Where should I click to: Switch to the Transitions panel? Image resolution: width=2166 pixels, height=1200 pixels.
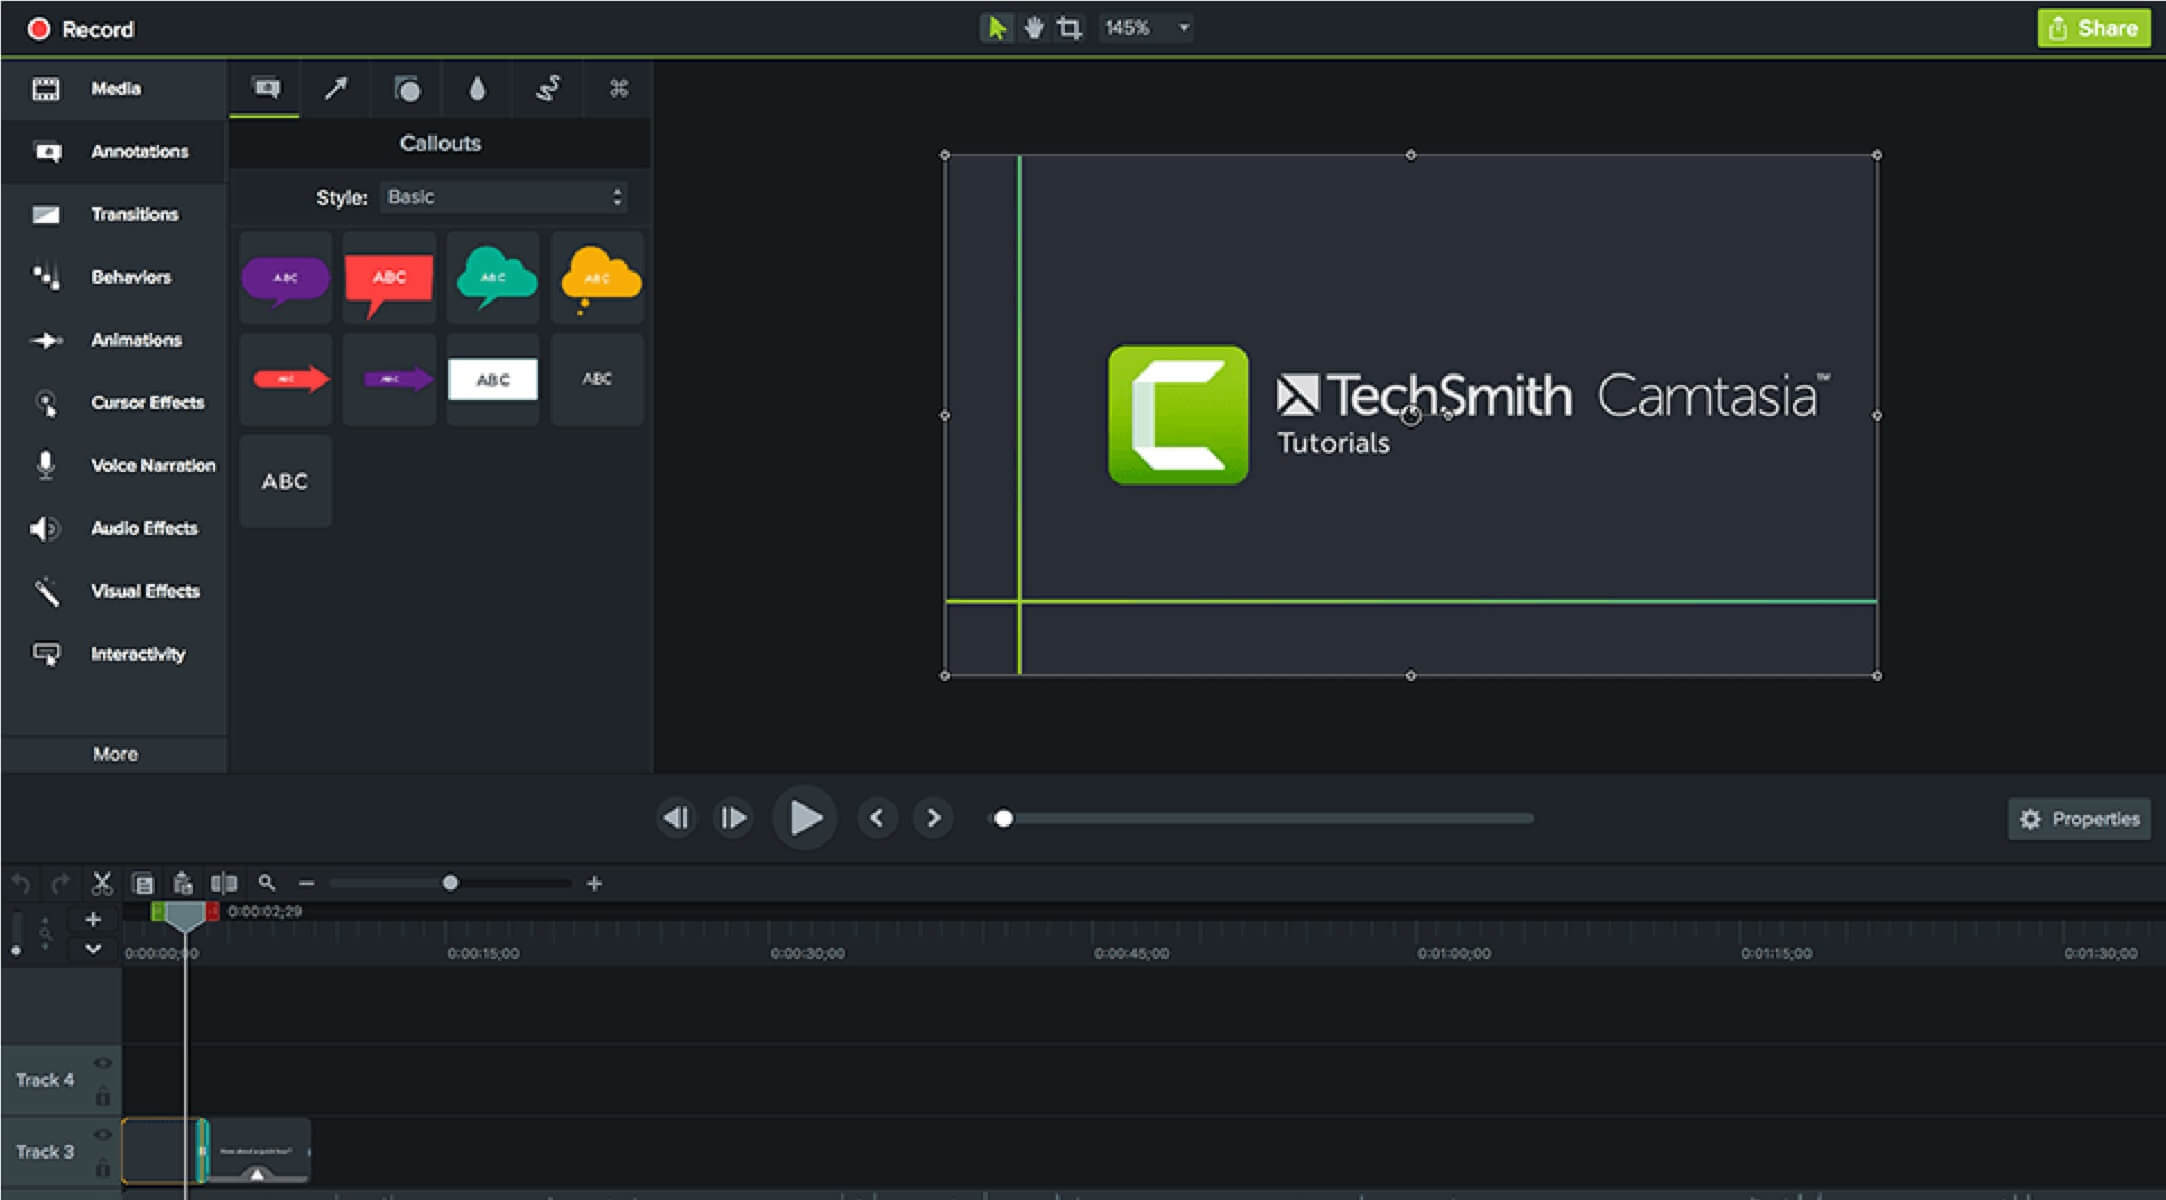pos(115,214)
